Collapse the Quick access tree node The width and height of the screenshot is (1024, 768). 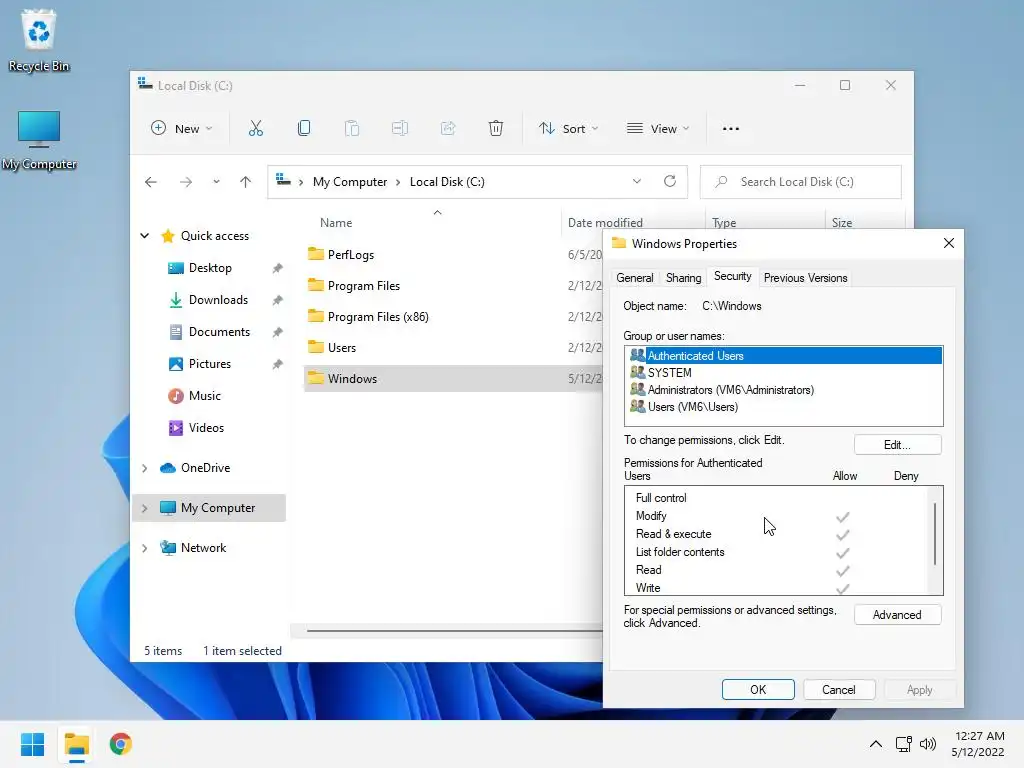(x=145, y=236)
